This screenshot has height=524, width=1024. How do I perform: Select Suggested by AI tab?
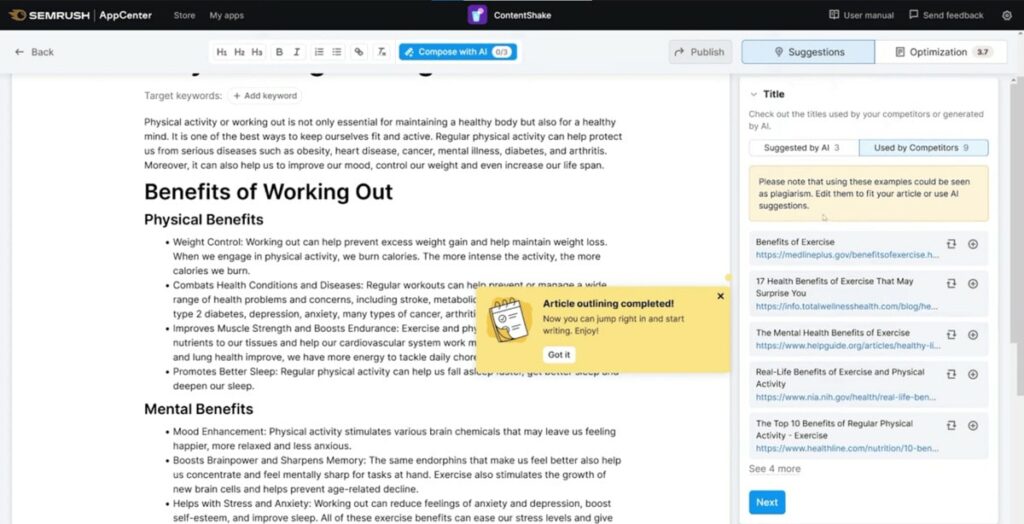tap(803, 148)
